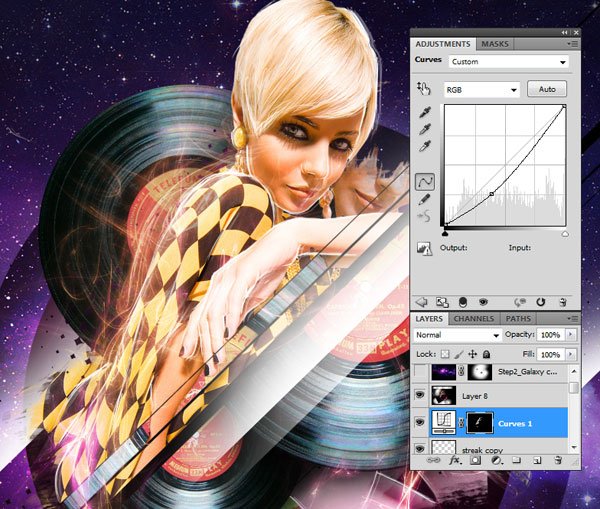The width and height of the screenshot is (600, 509).
Task: Pick the black point eyedropper in Curves
Action: (425, 112)
